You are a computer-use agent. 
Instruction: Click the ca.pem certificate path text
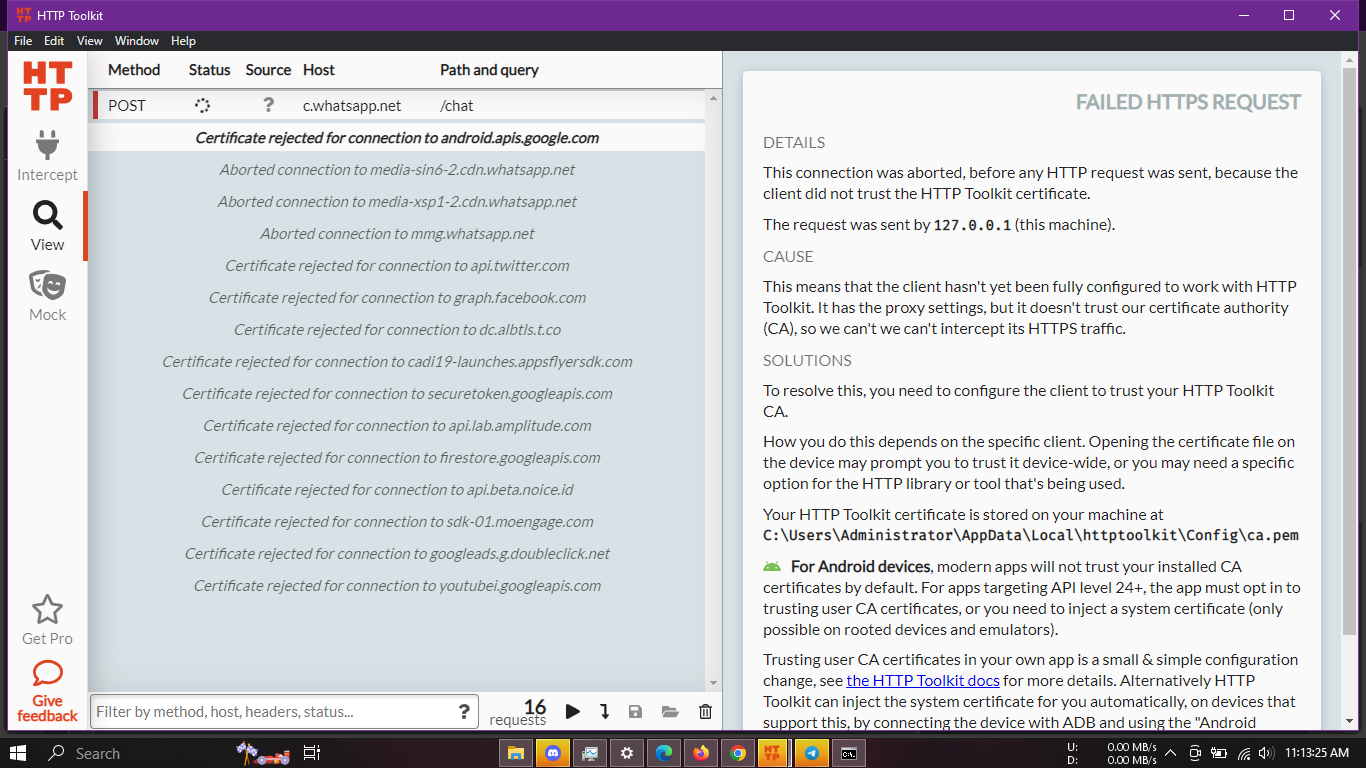click(1031, 535)
